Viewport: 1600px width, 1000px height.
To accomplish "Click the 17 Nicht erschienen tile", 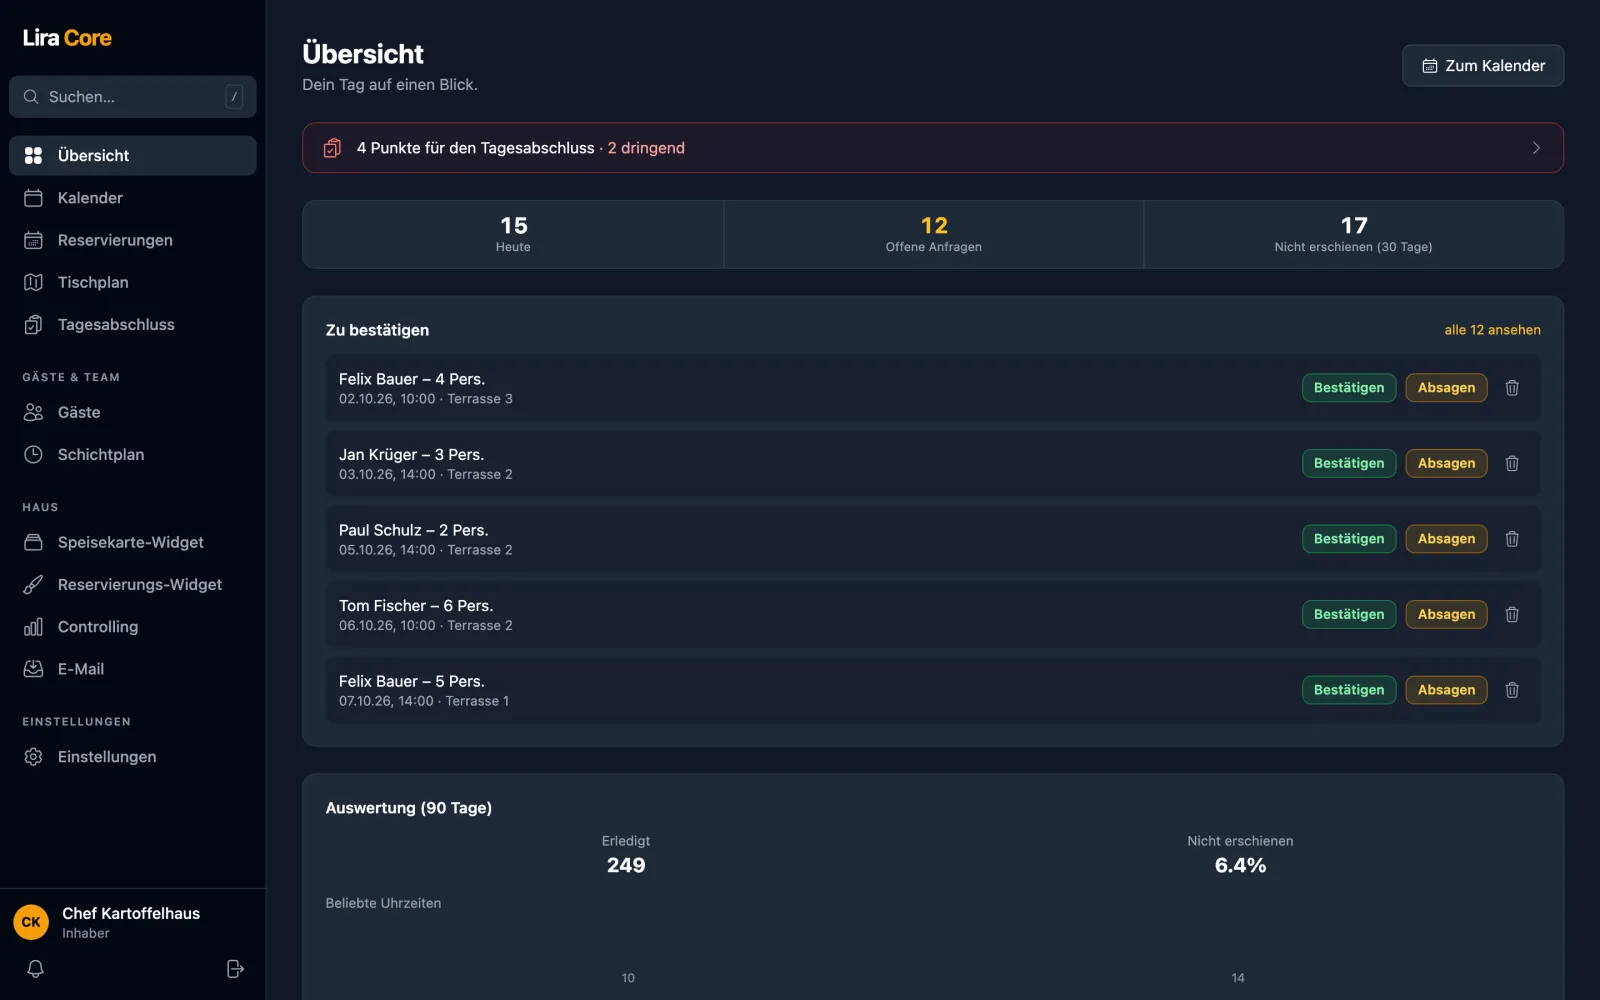I will point(1353,234).
